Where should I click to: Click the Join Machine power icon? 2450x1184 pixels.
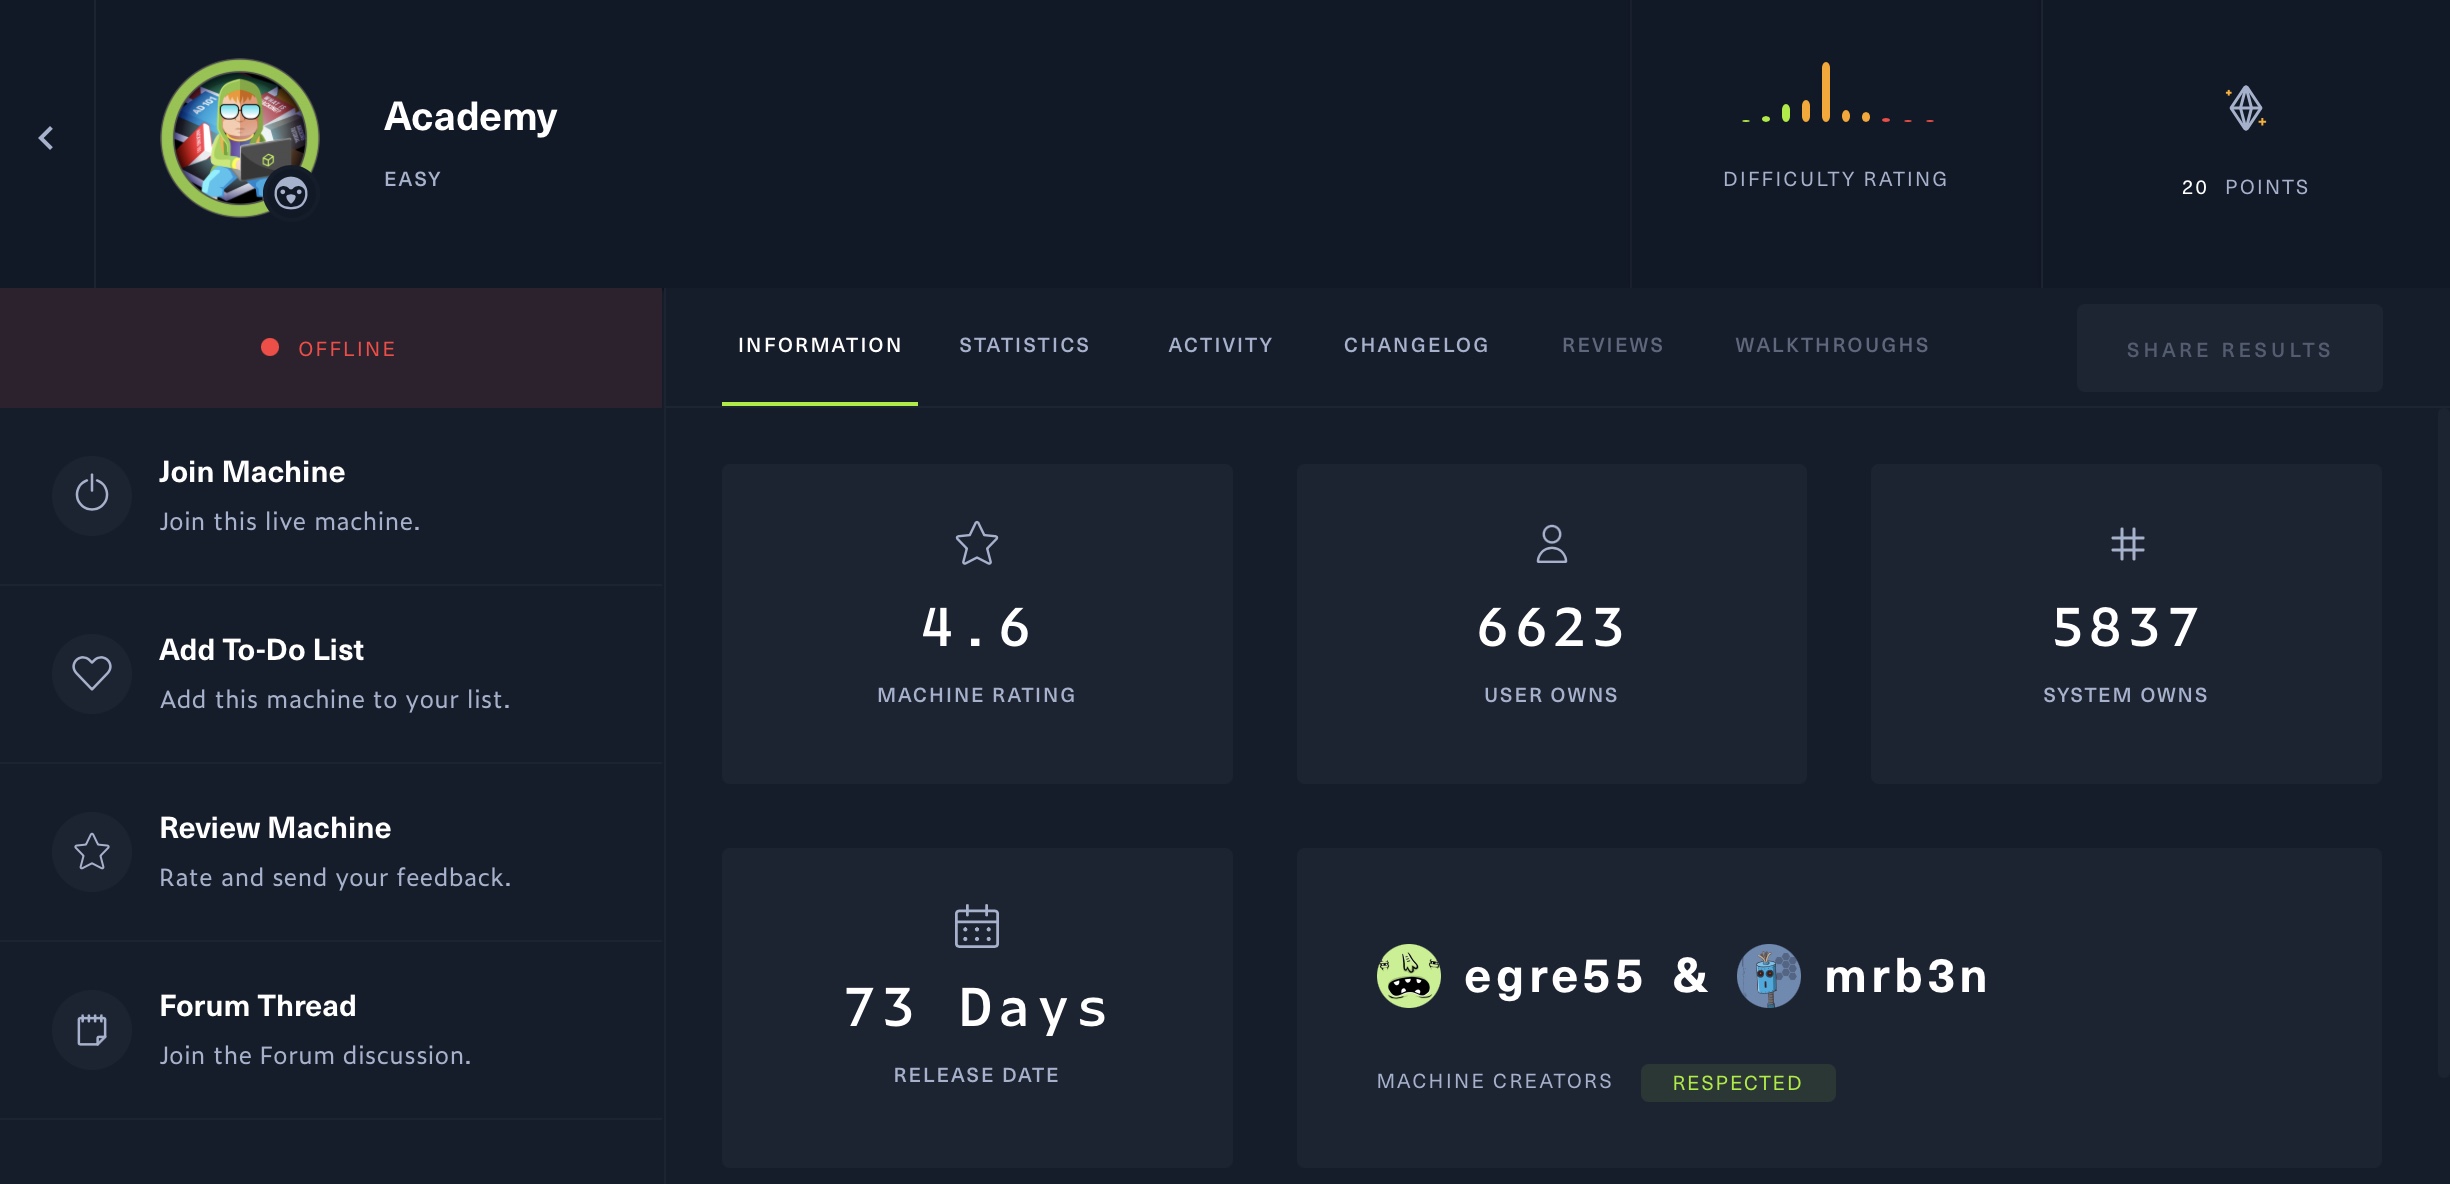point(92,494)
